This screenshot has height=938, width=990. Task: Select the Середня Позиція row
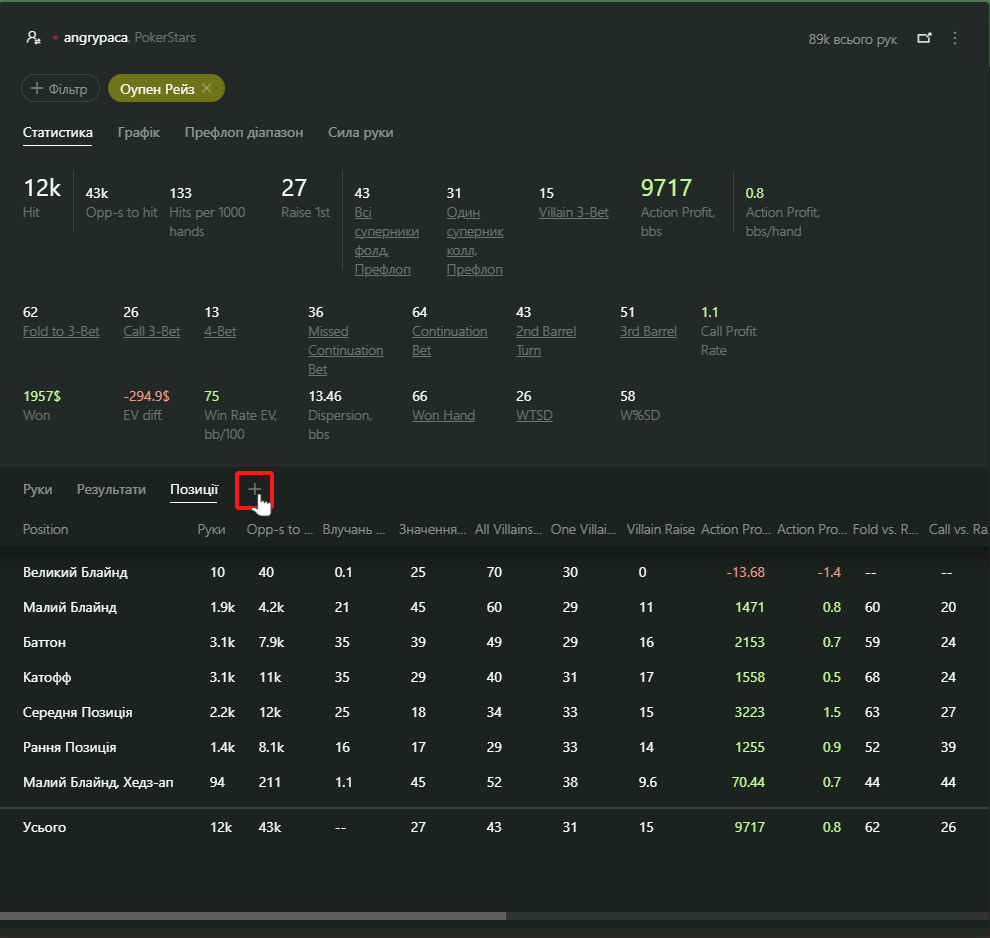click(x=495, y=712)
